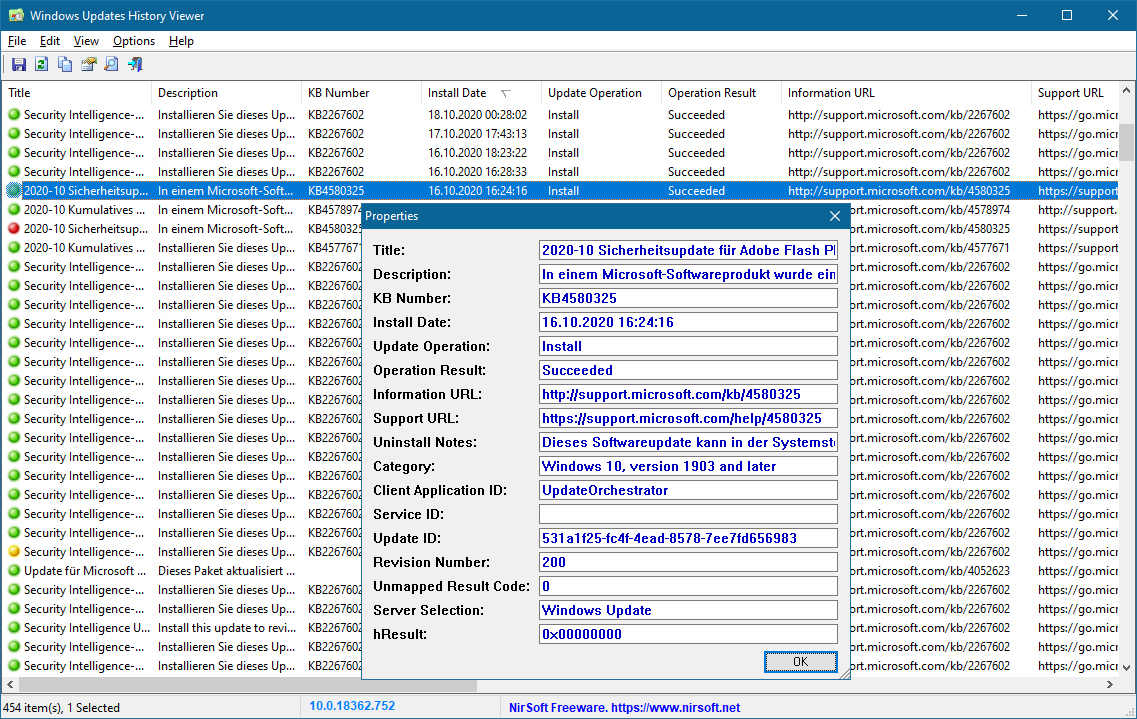
Task: Click the Find magnifier toolbar icon
Action: click(112, 65)
